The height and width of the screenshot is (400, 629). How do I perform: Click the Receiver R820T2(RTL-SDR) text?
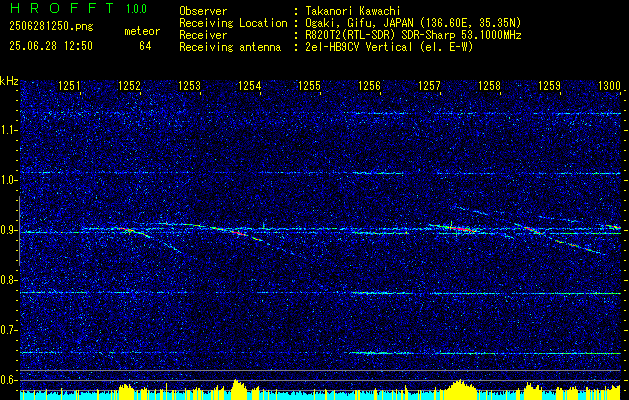point(413,35)
